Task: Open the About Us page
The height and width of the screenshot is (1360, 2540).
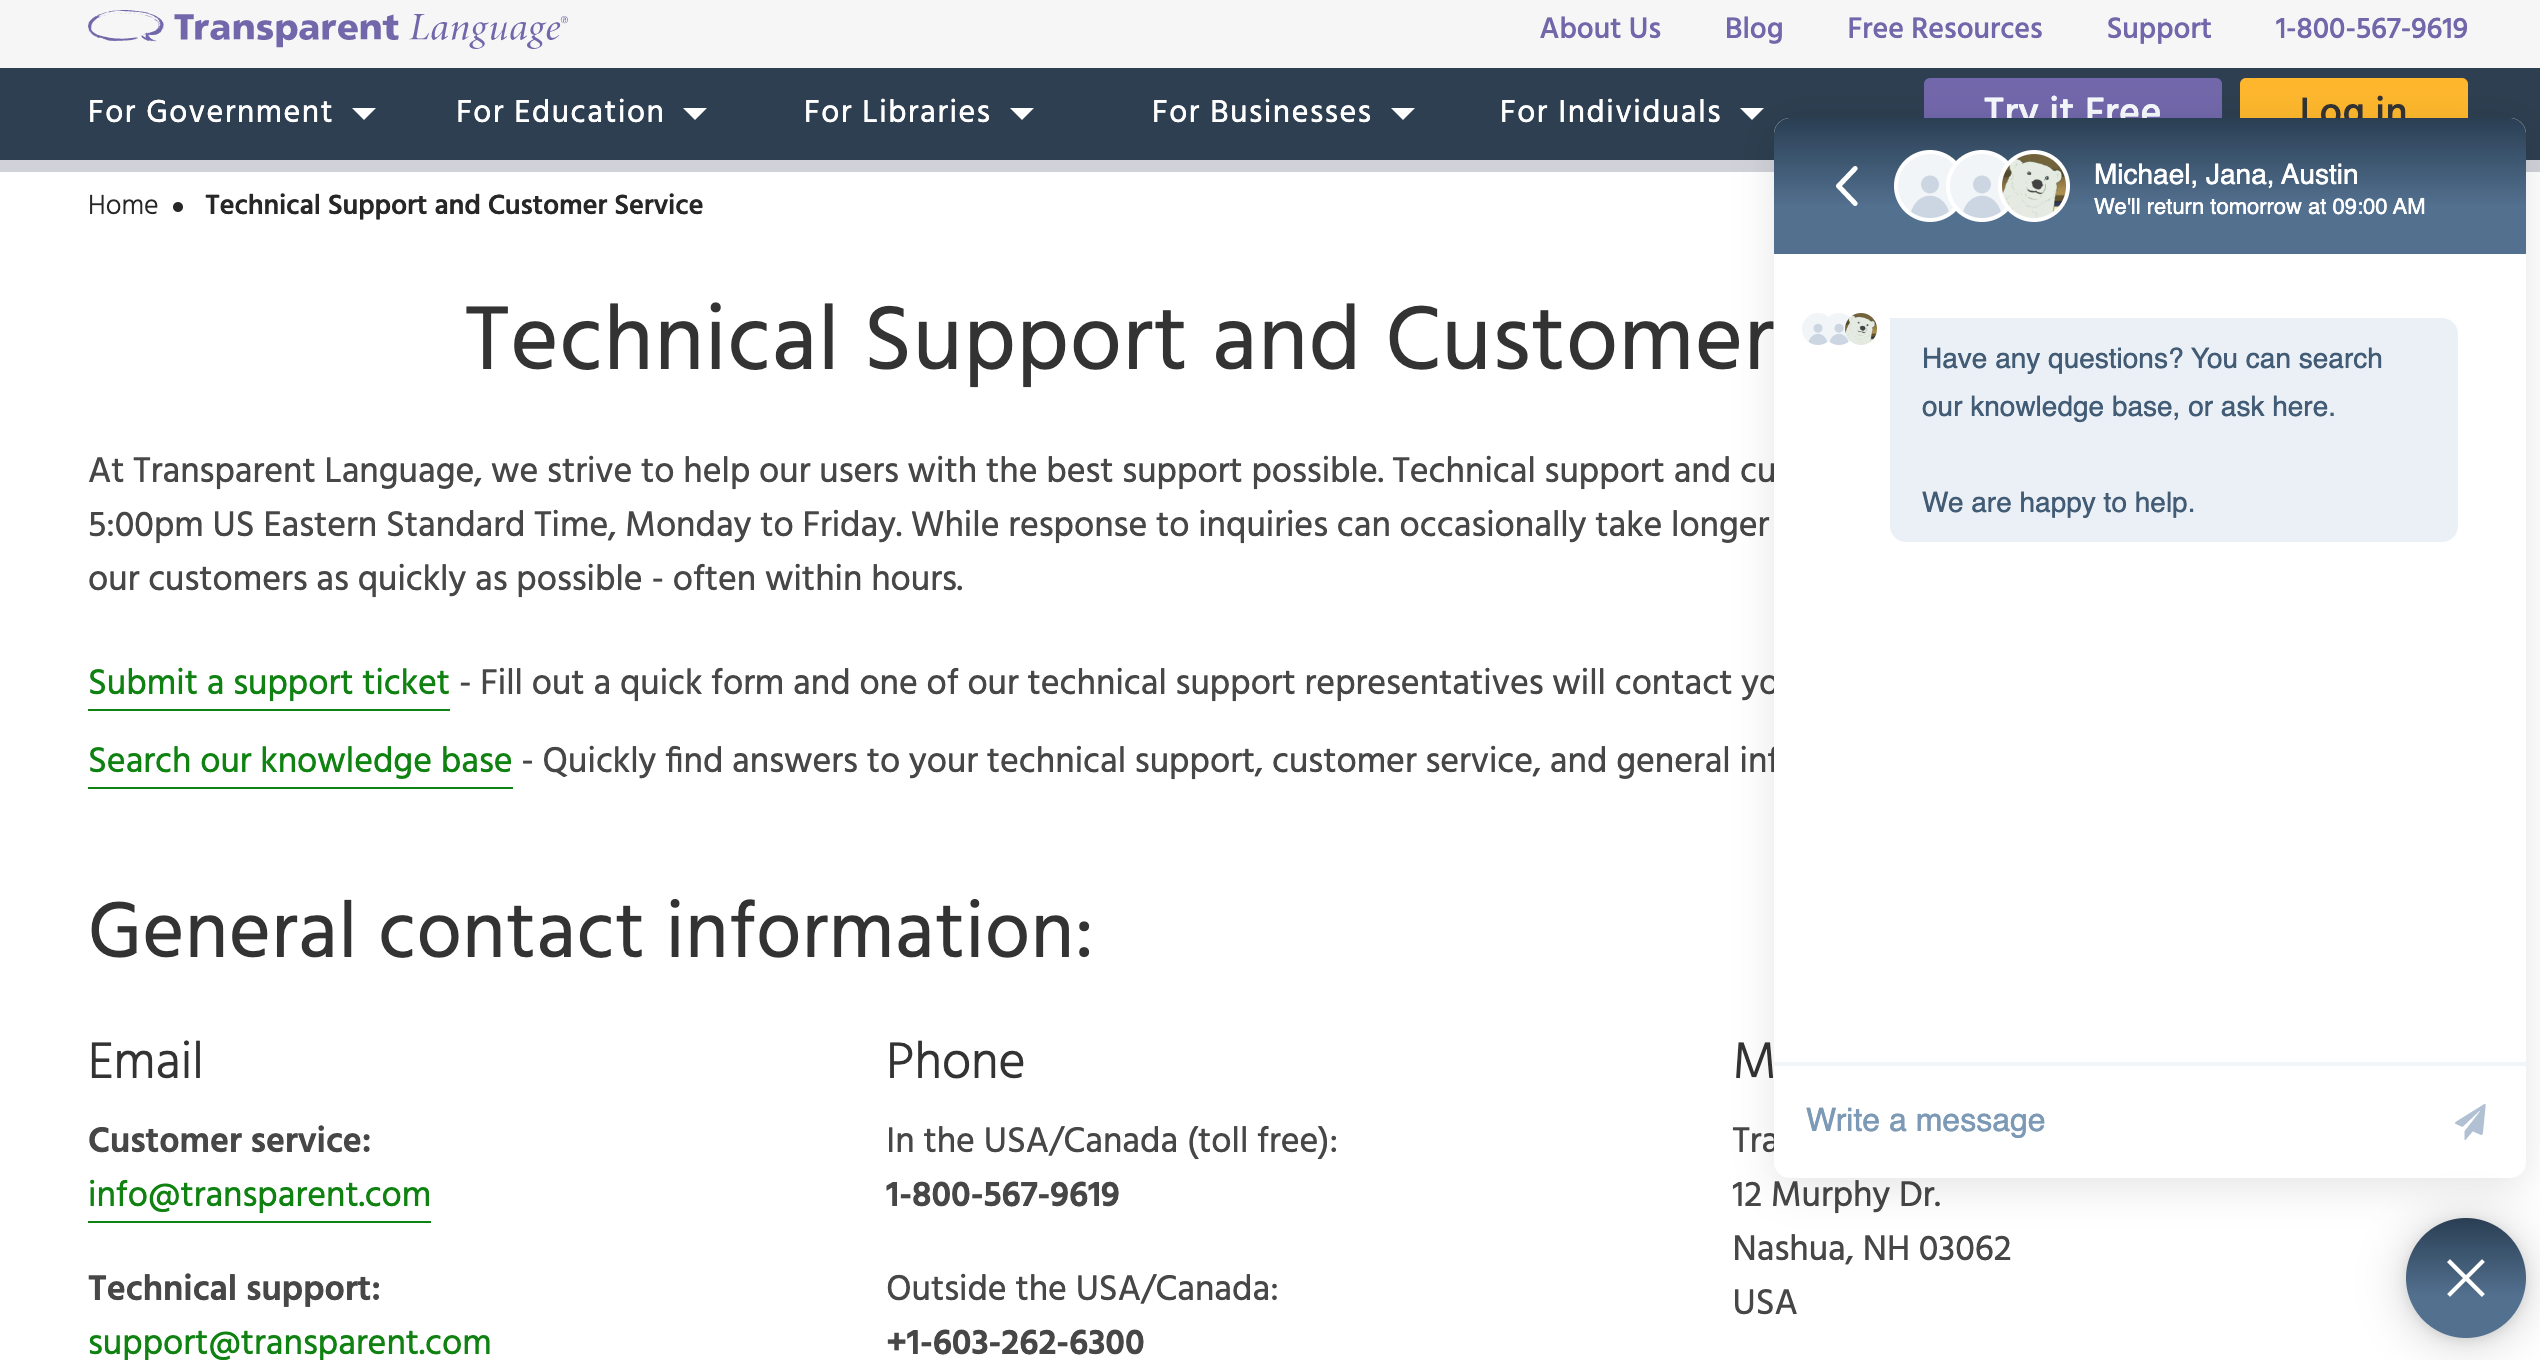Action: coord(1600,28)
